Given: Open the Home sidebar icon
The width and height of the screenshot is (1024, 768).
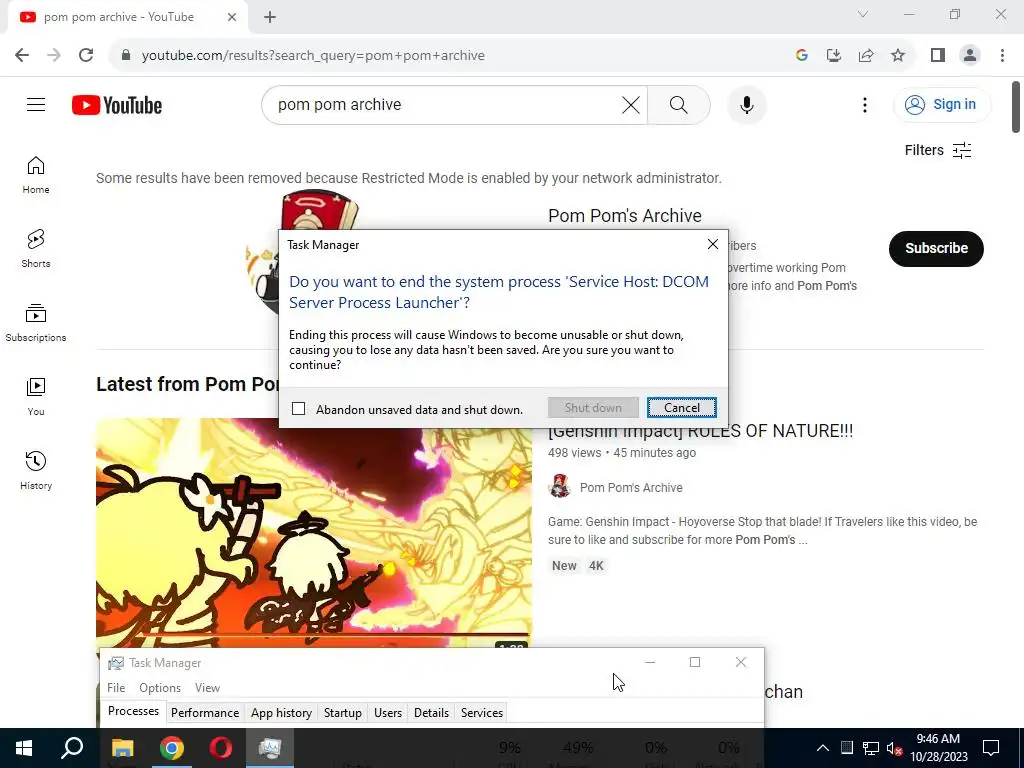Looking at the screenshot, I should (x=36, y=175).
